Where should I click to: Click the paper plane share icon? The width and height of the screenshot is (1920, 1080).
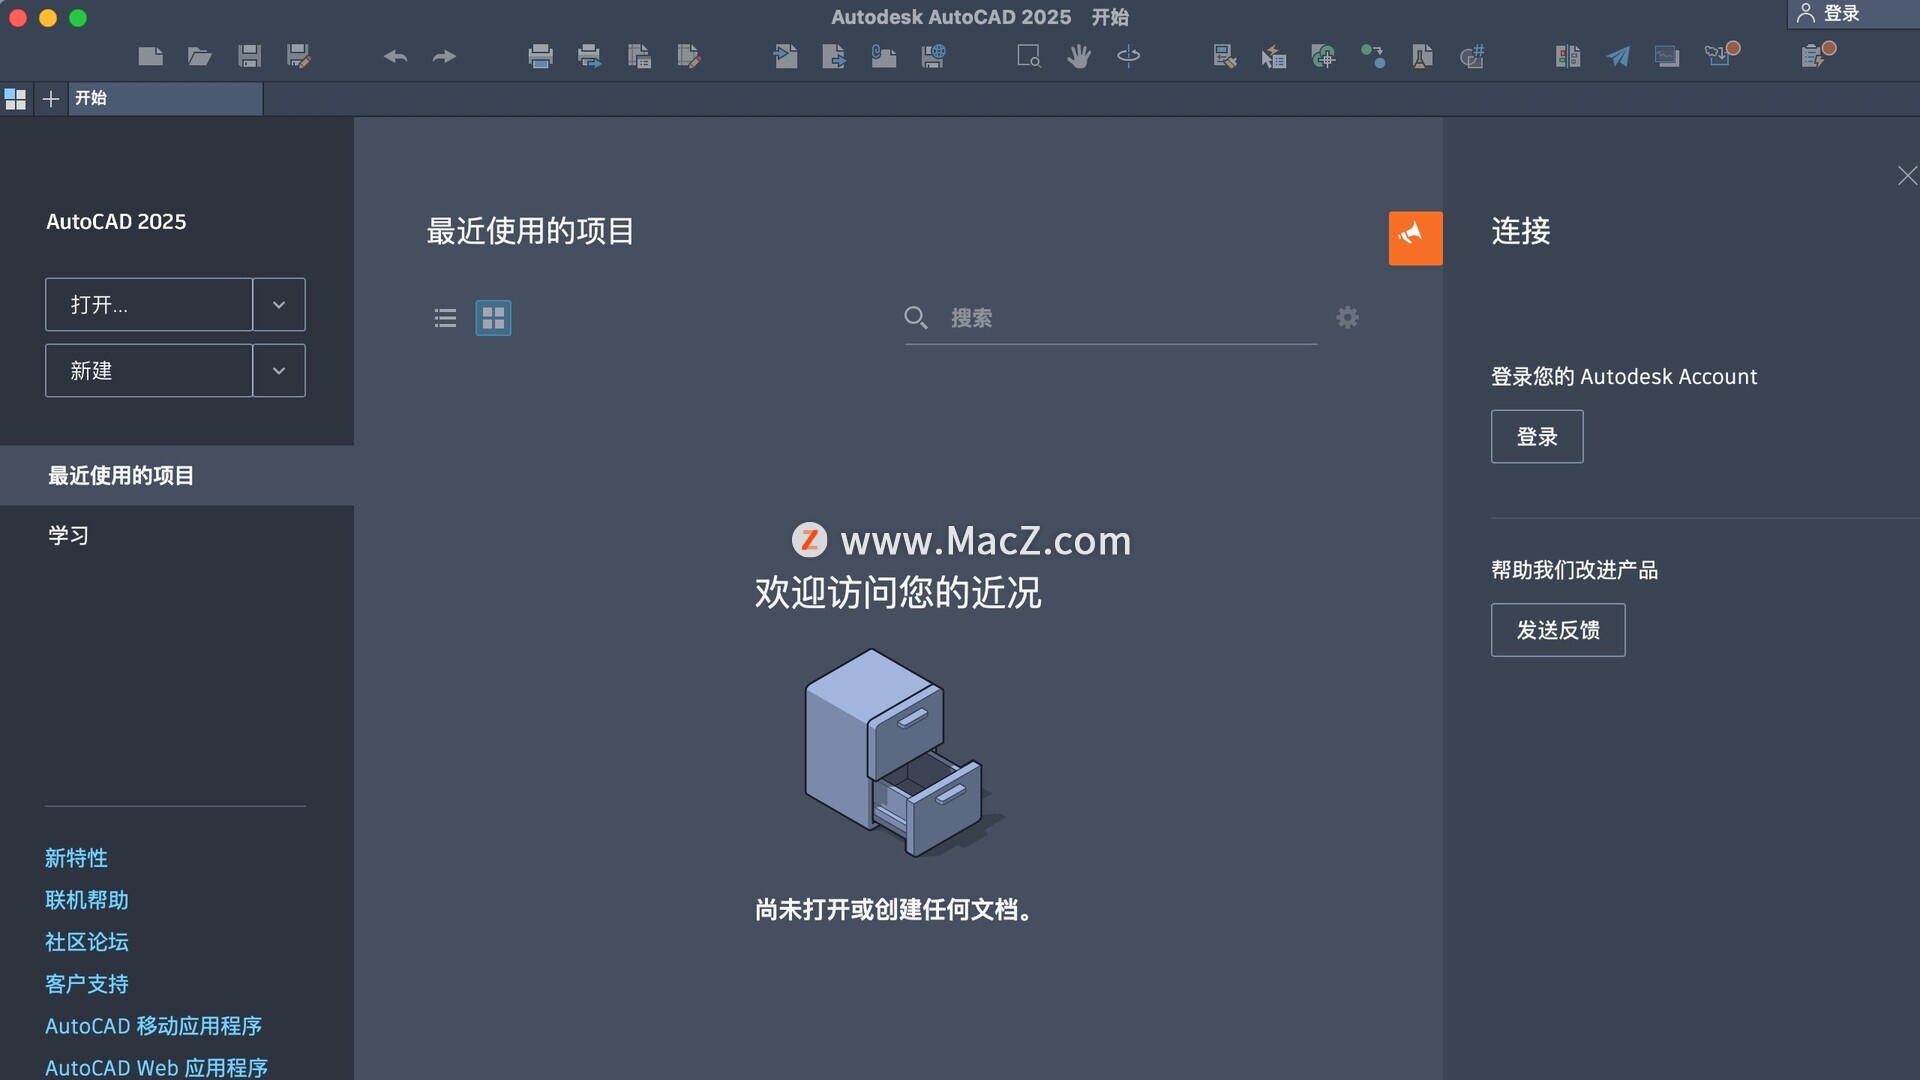[x=1617, y=56]
